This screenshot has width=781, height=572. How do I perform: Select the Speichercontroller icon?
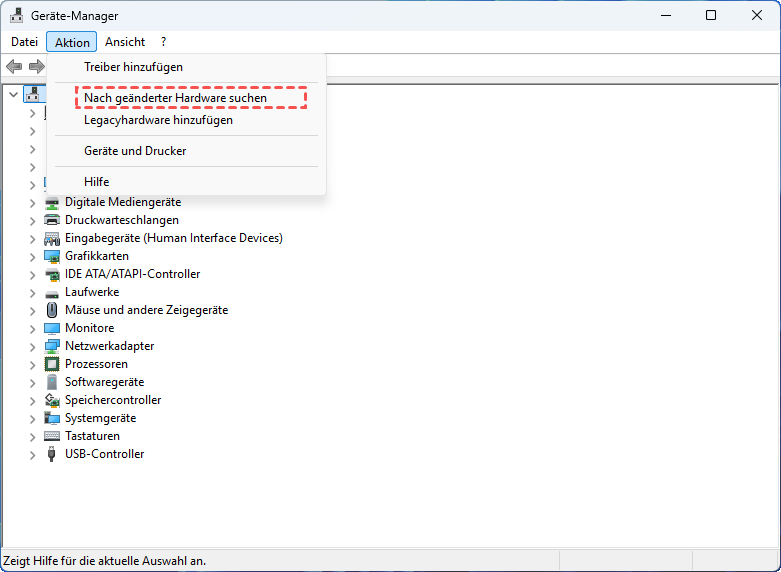[52, 400]
